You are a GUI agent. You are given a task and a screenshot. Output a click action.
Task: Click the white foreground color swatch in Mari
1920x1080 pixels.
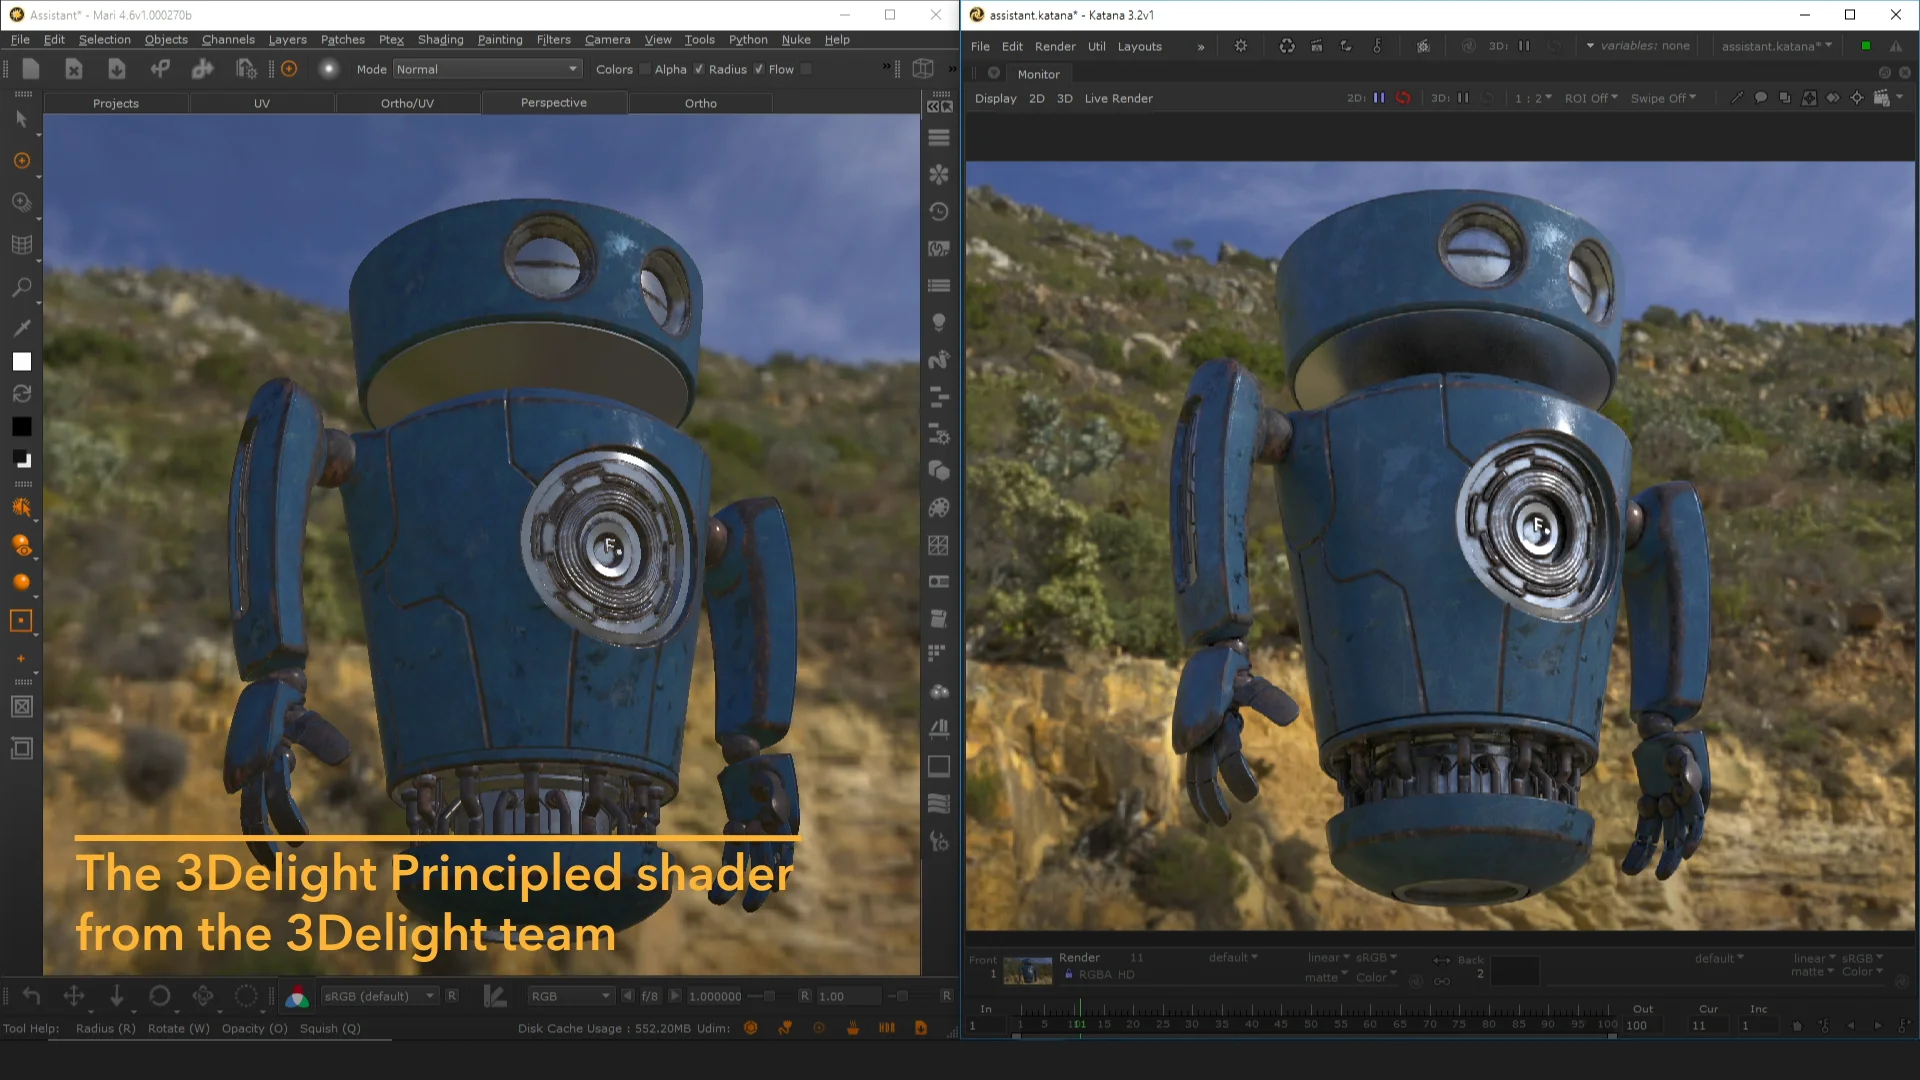[21, 362]
